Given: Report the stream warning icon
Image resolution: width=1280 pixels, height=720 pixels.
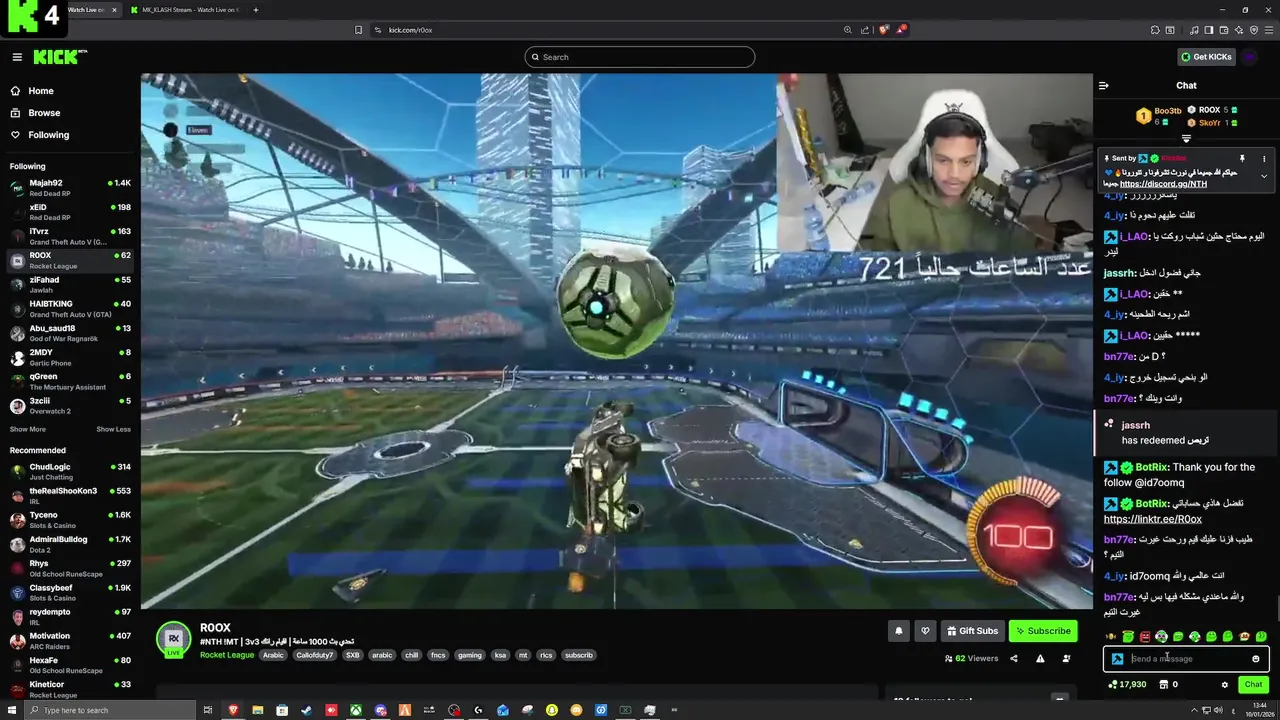Looking at the screenshot, I should pyautogui.click(x=1040, y=659).
